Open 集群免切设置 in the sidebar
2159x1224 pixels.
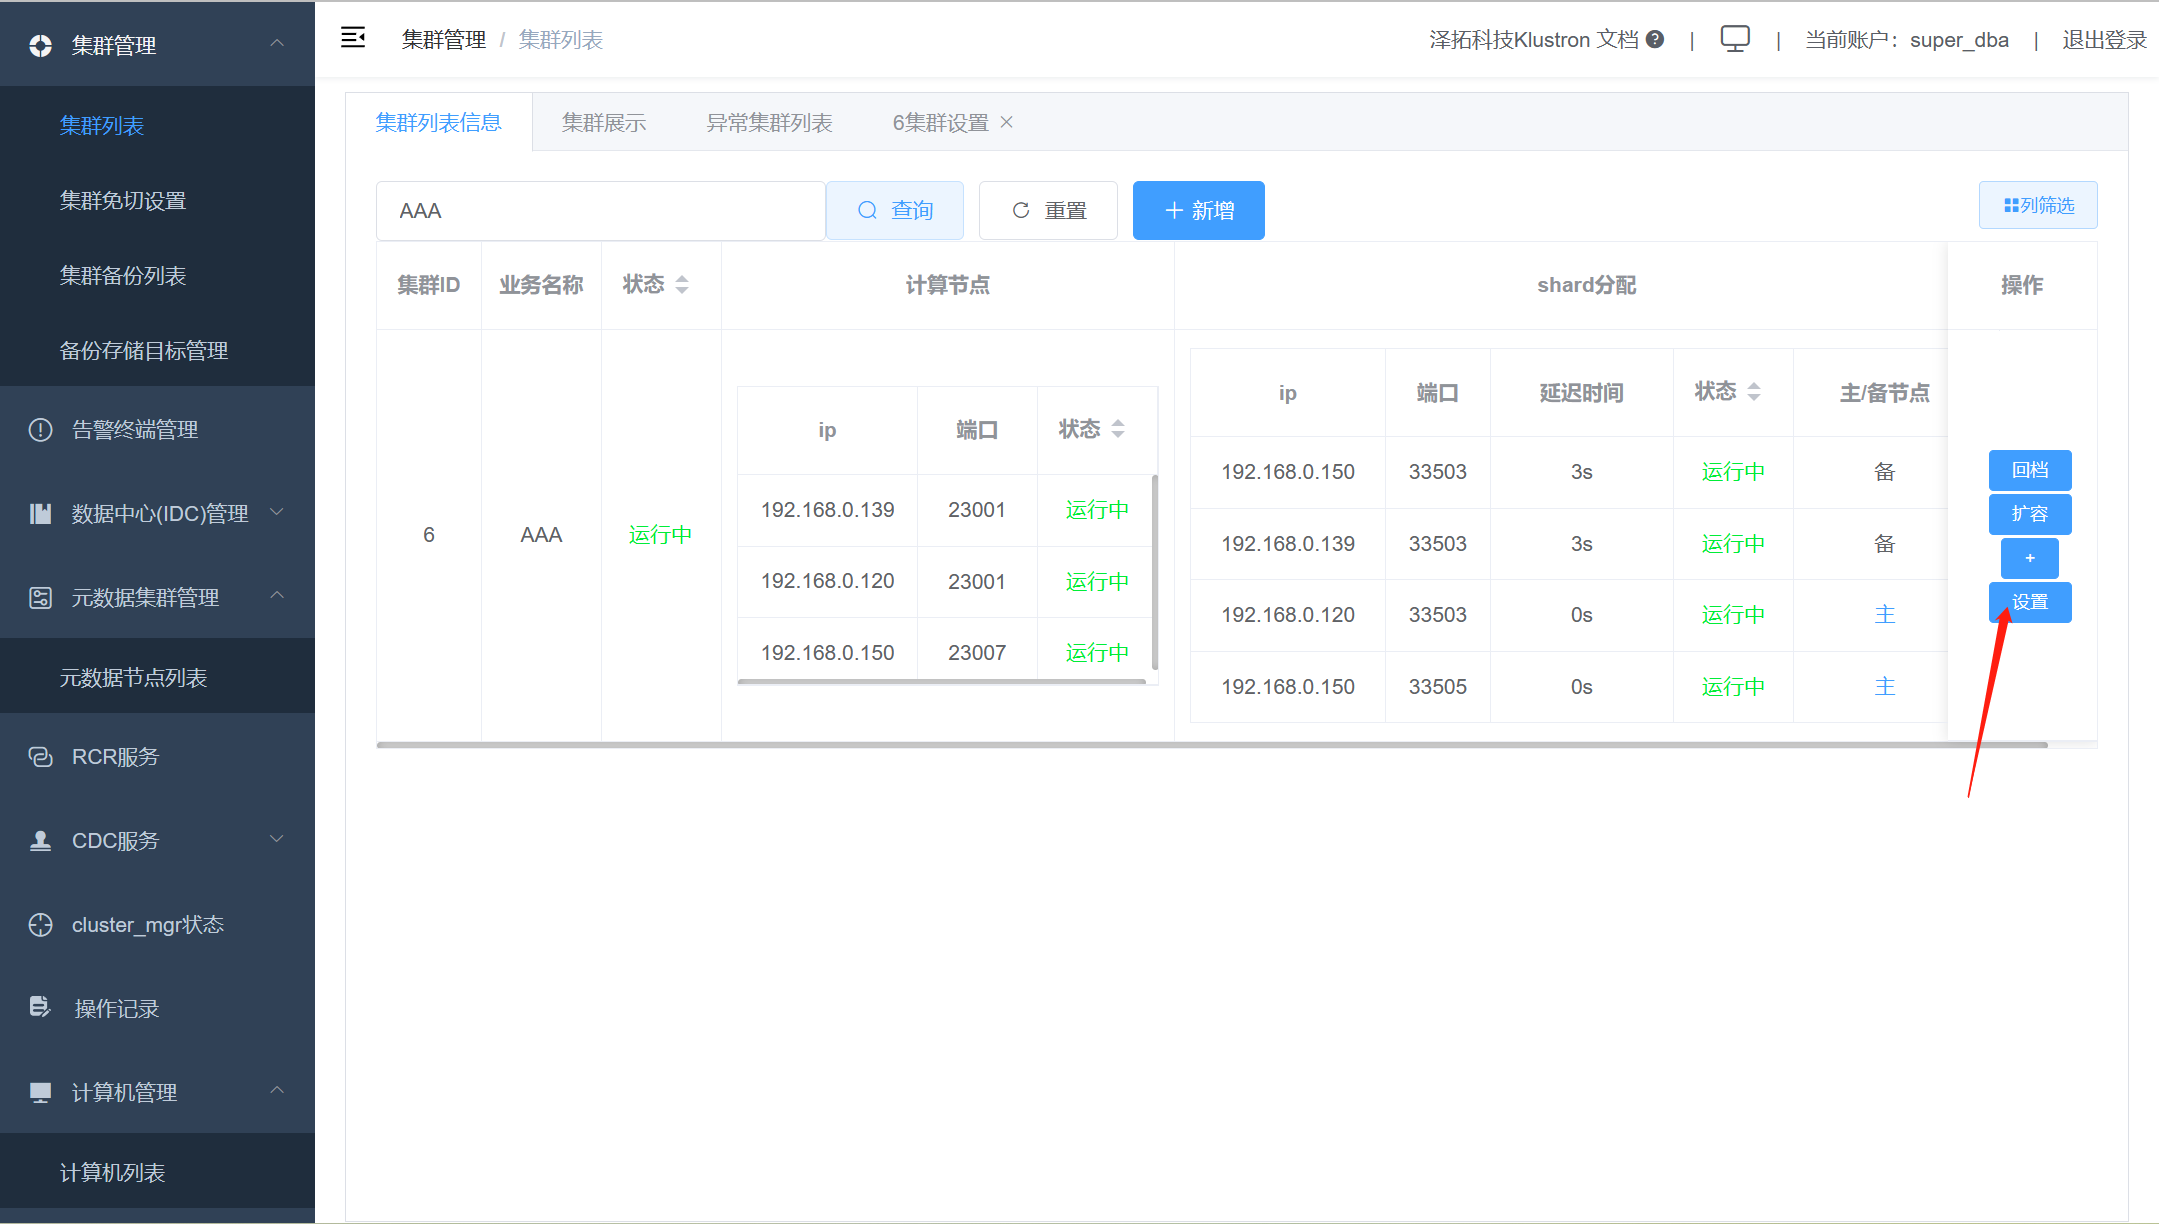[x=157, y=200]
